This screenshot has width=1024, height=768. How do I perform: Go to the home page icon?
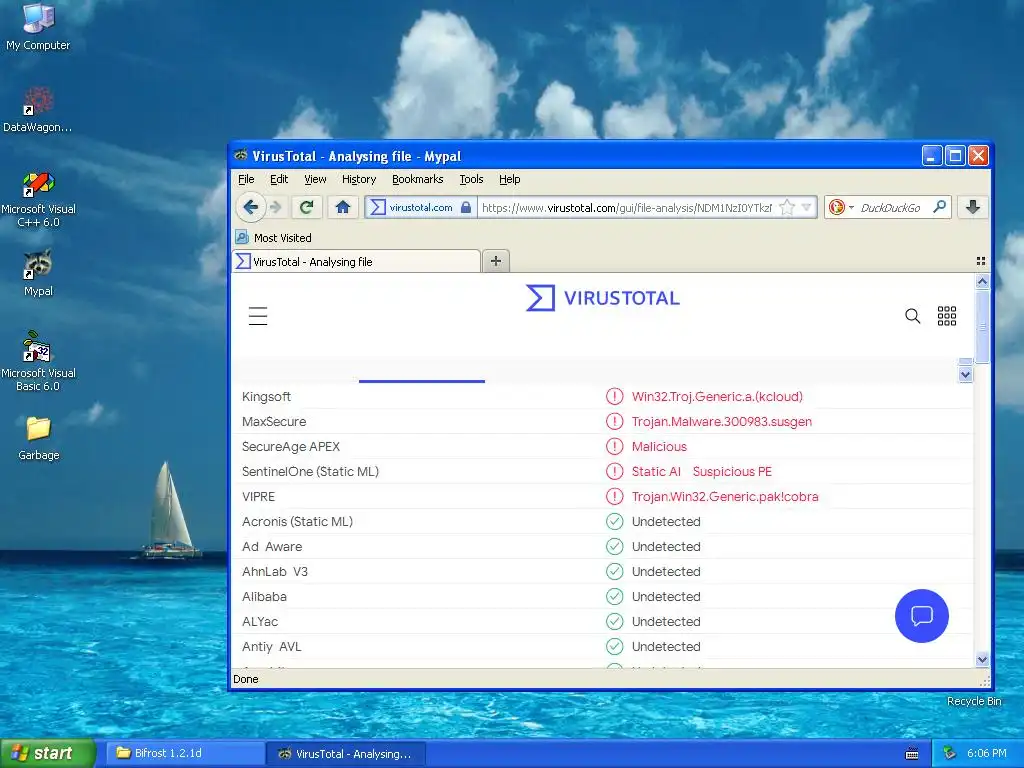(x=342, y=208)
